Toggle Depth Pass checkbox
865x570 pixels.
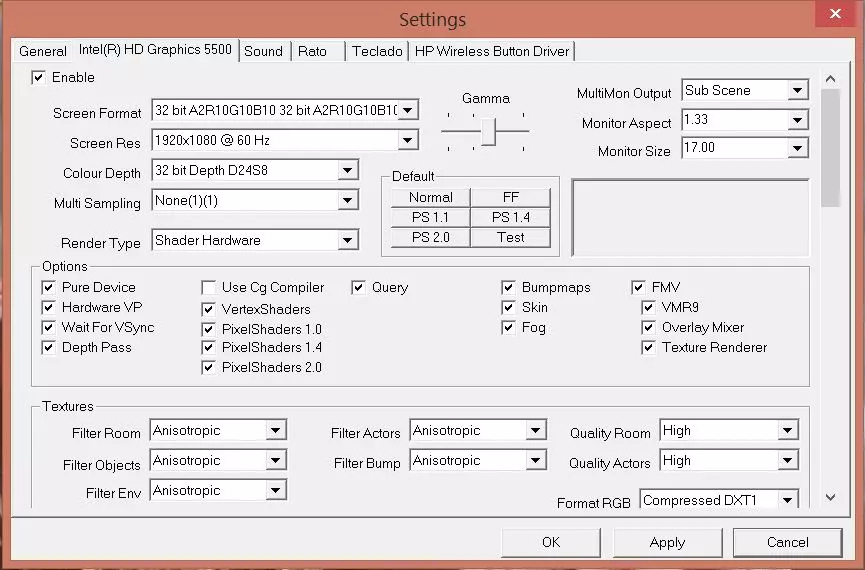click(x=49, y=348)
